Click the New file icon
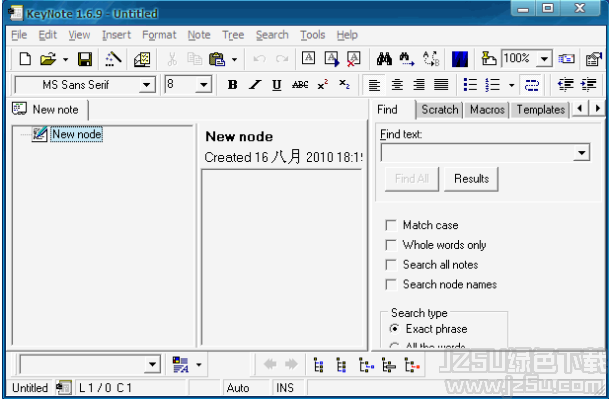 tap(25, 59)
